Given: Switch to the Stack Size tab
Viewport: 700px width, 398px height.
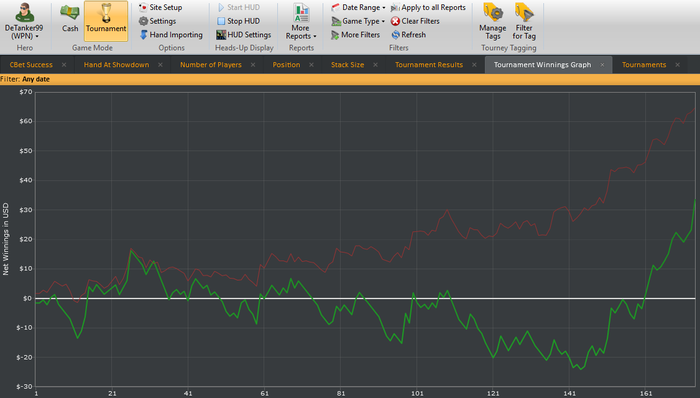Looking at the screenshot, I should 347,65.
